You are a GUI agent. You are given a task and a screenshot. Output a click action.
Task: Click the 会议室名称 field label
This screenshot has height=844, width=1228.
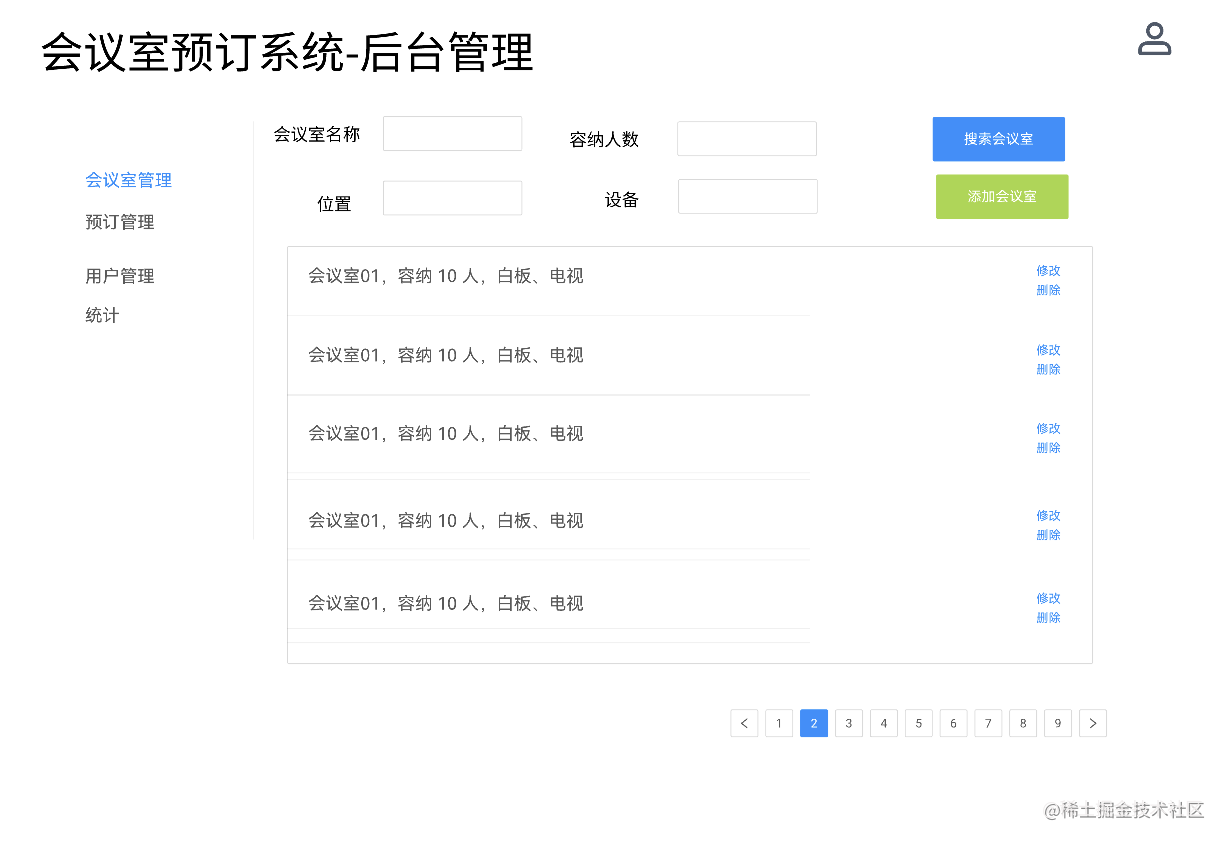tap(317, 134)
